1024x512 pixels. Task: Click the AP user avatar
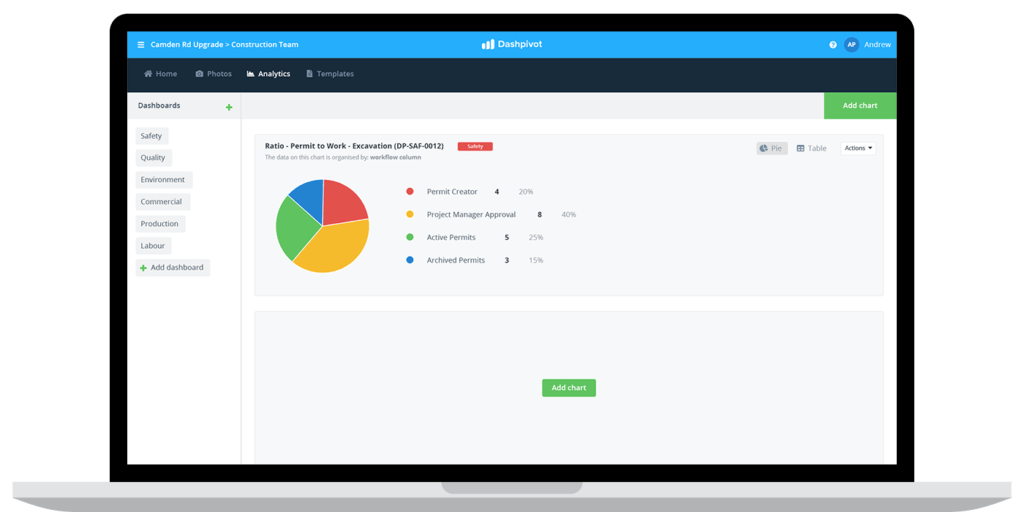851,44
